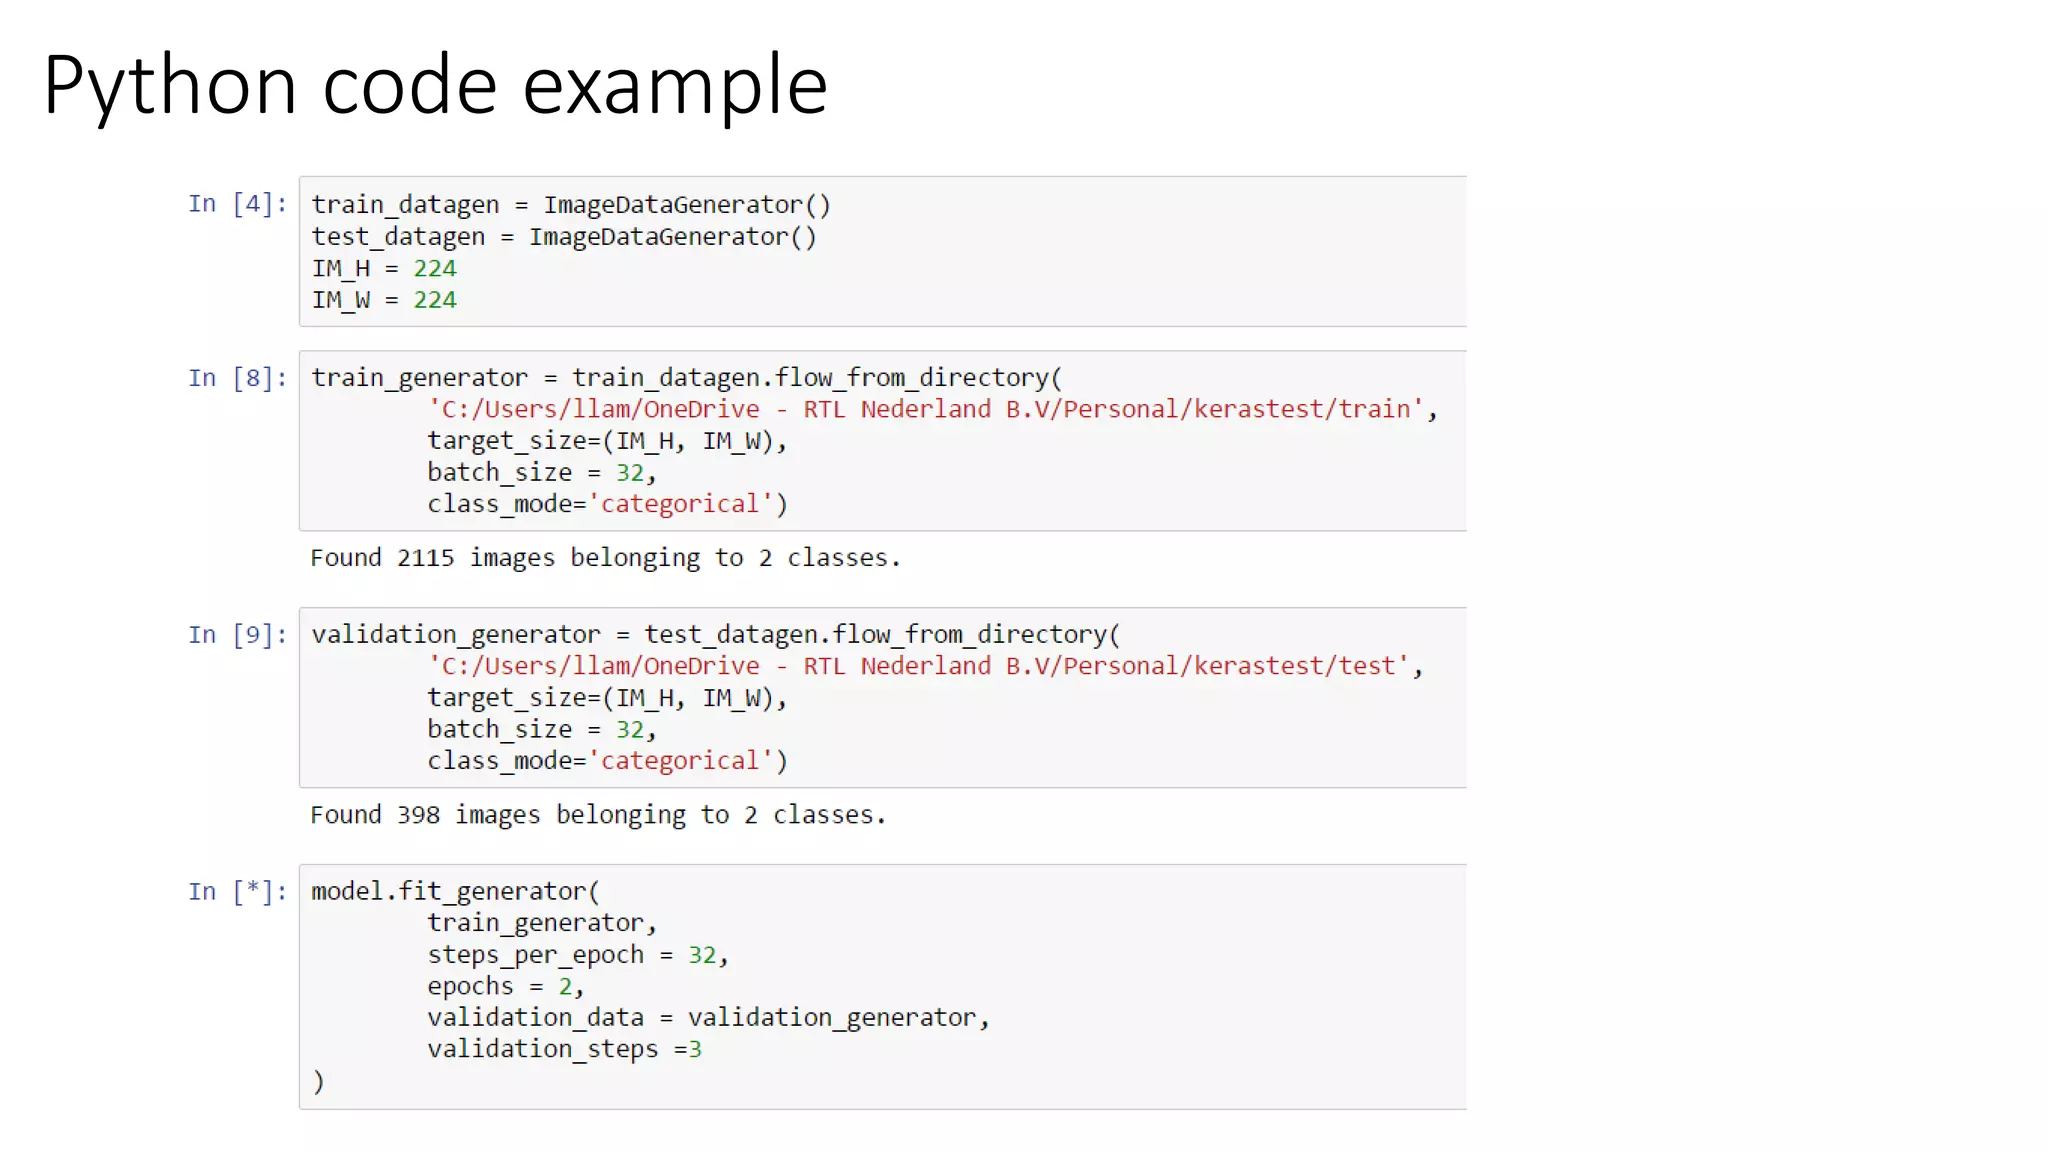
Task: Click the In [9] cell prompt
Action: [x=237, y=635]
